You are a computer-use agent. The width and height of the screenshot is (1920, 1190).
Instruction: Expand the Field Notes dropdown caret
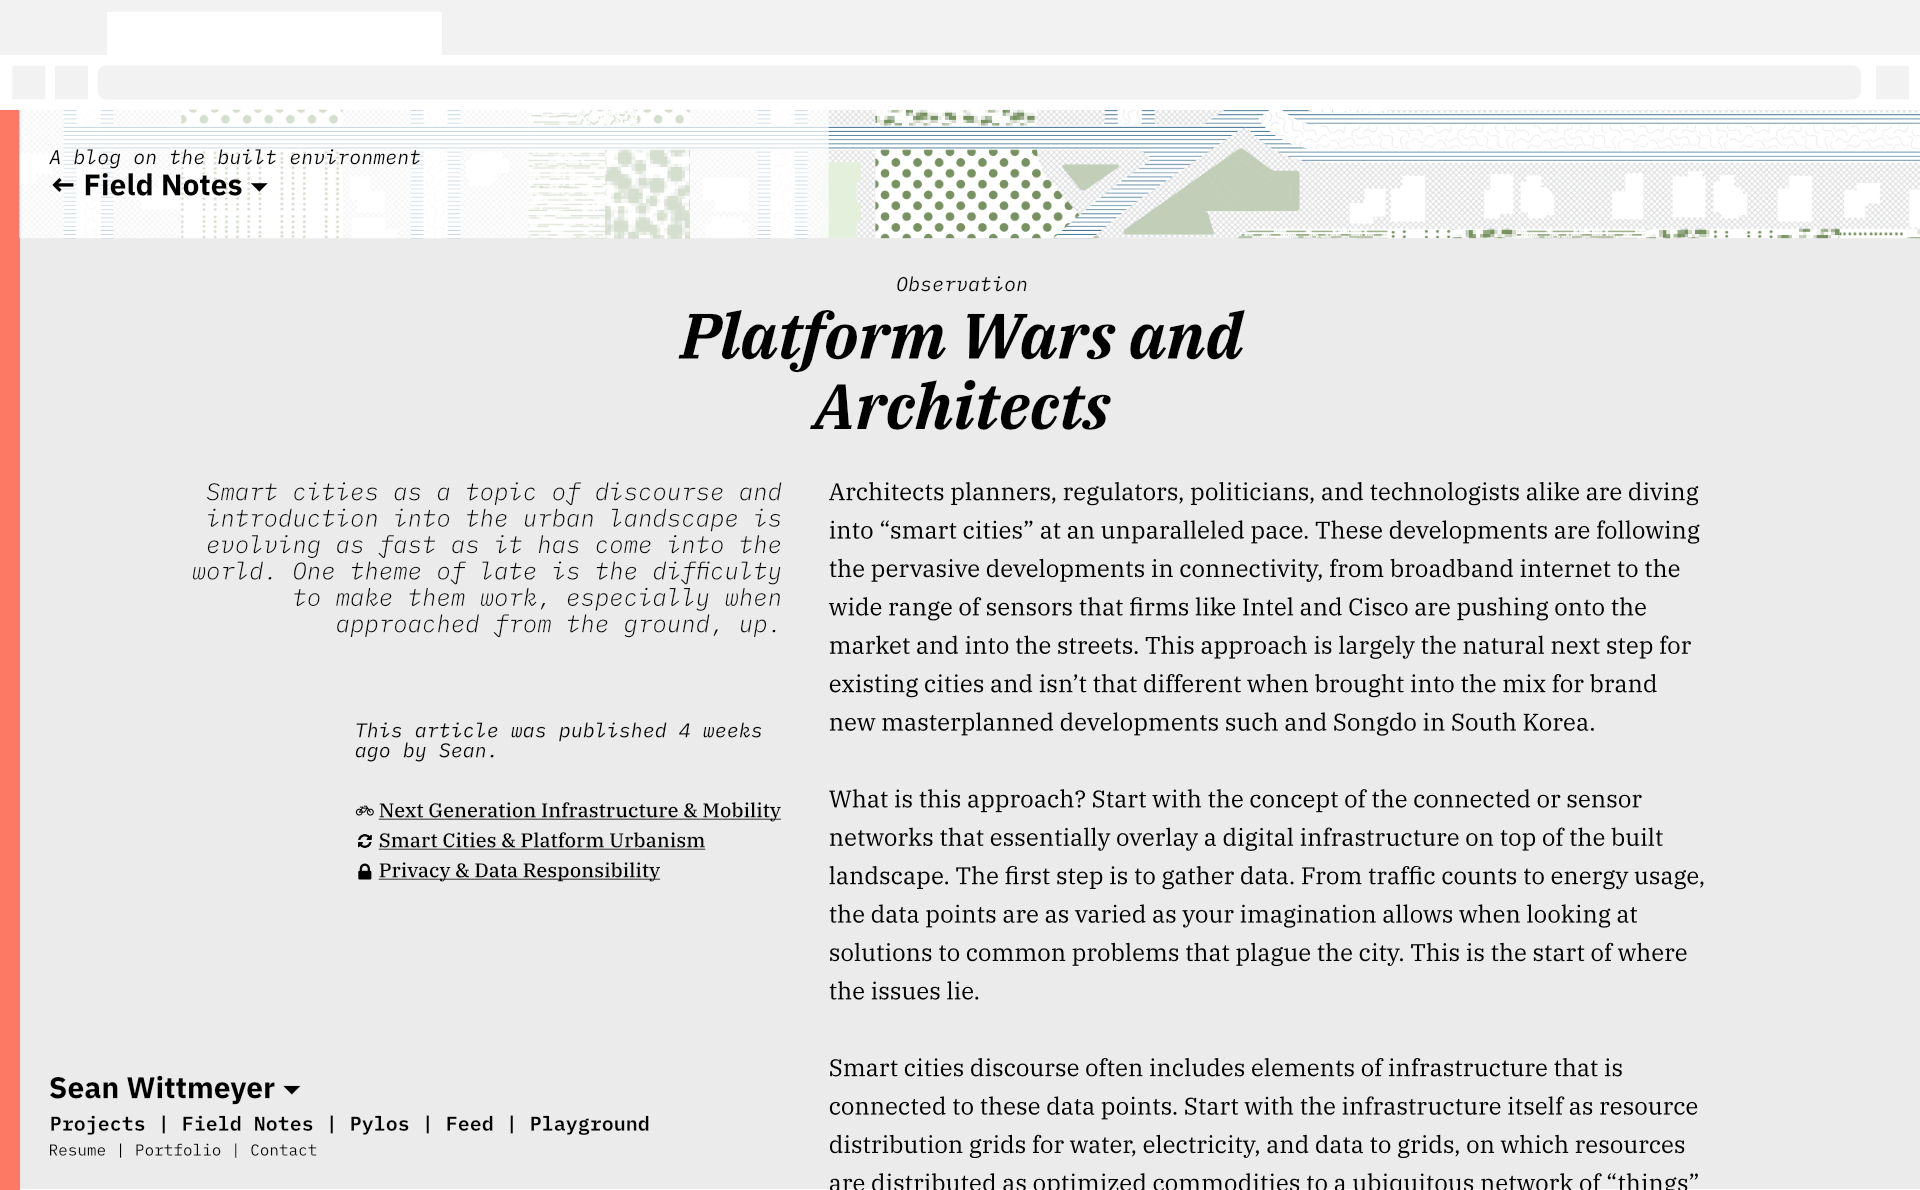260,187
